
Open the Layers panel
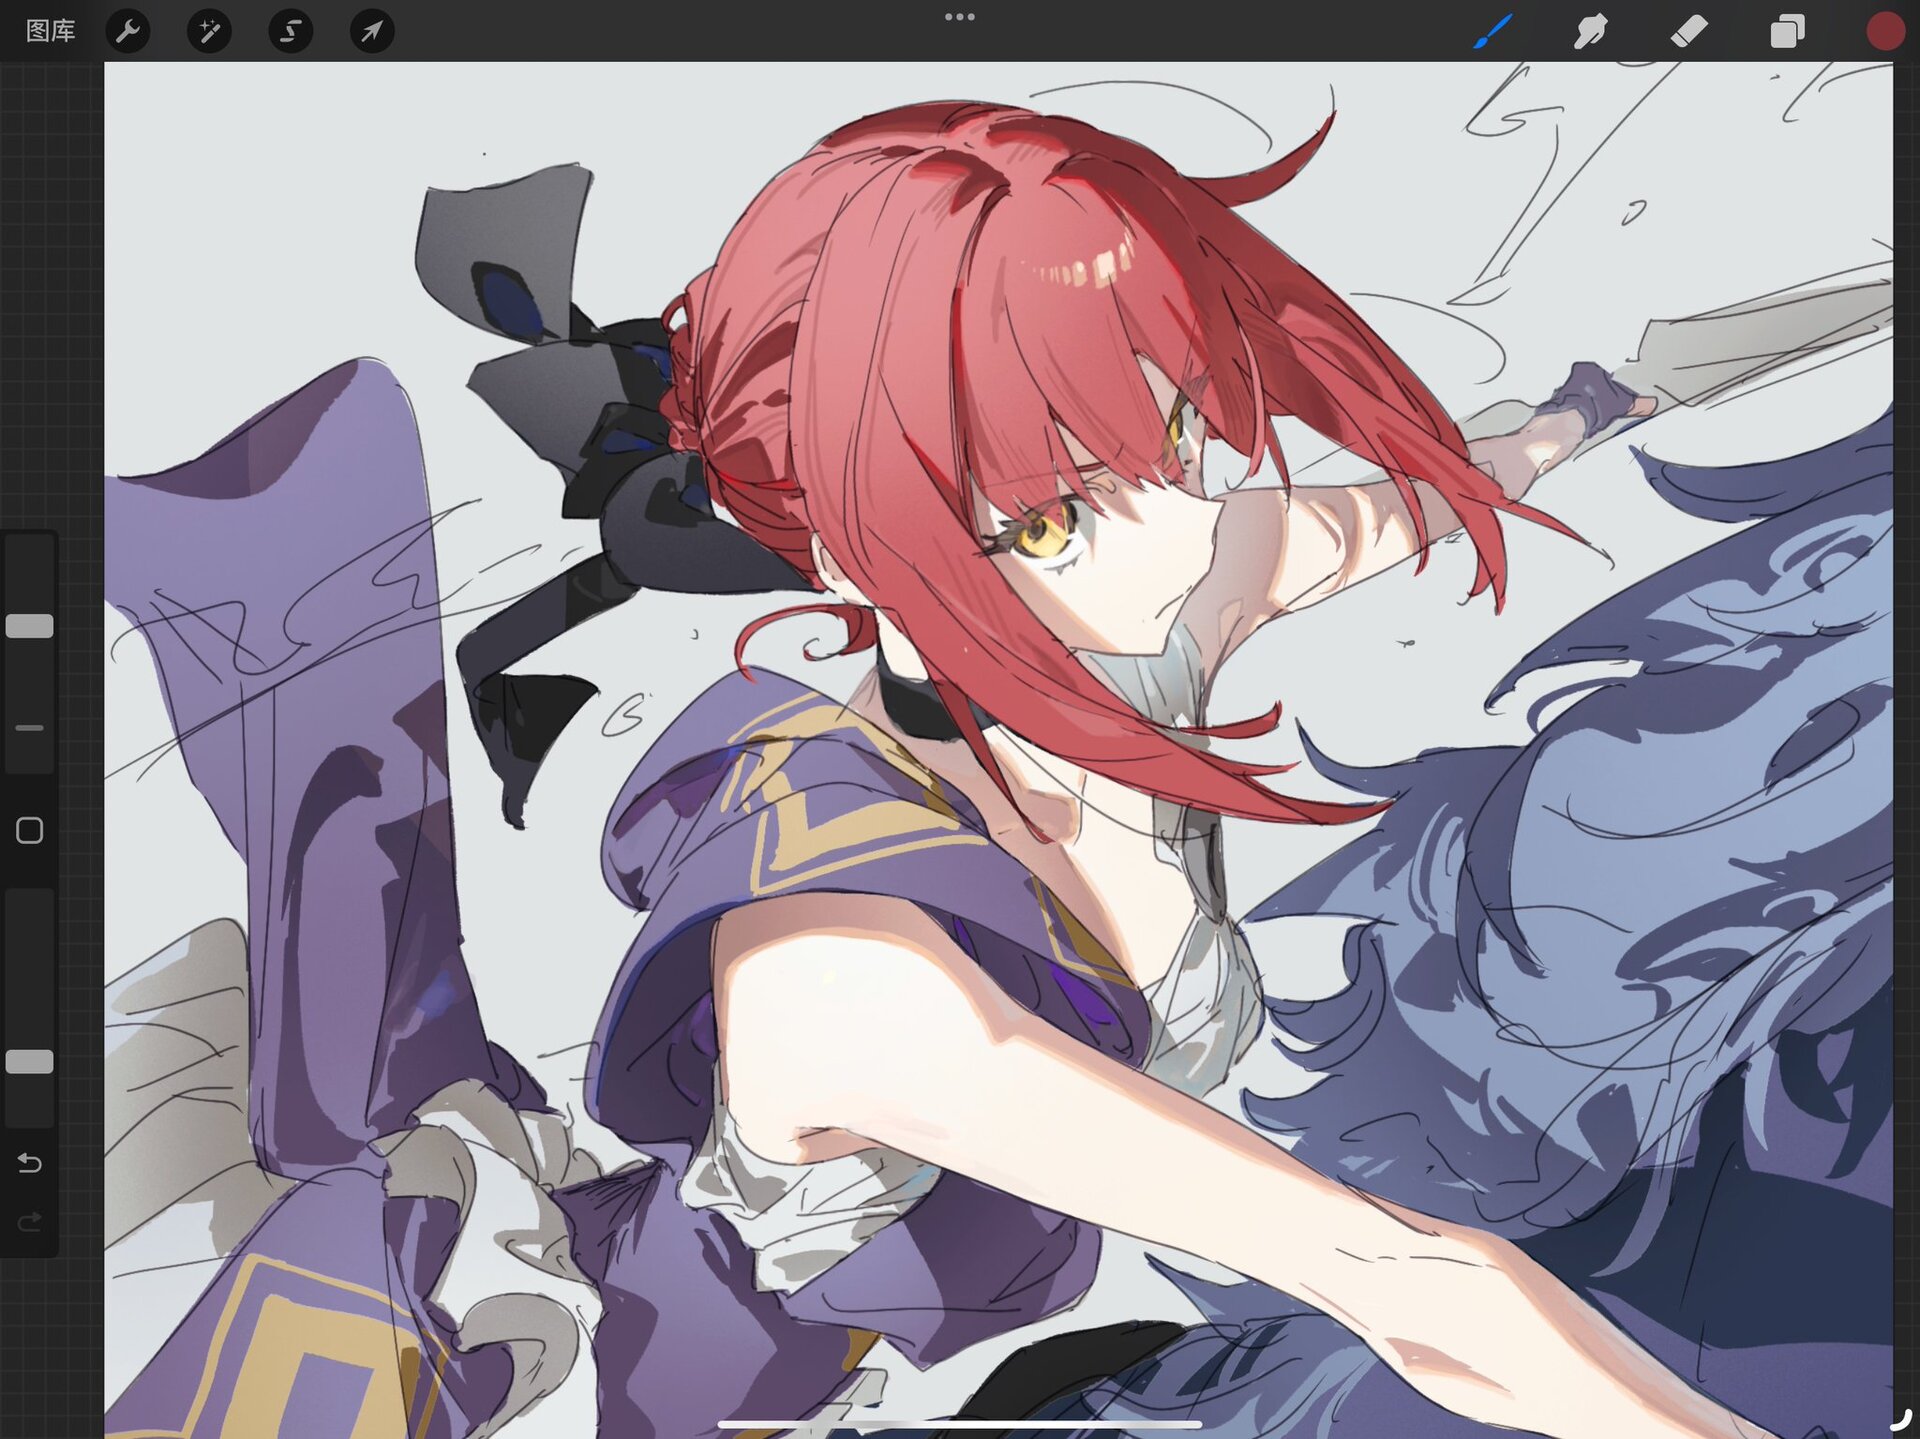coord(1787,31)
